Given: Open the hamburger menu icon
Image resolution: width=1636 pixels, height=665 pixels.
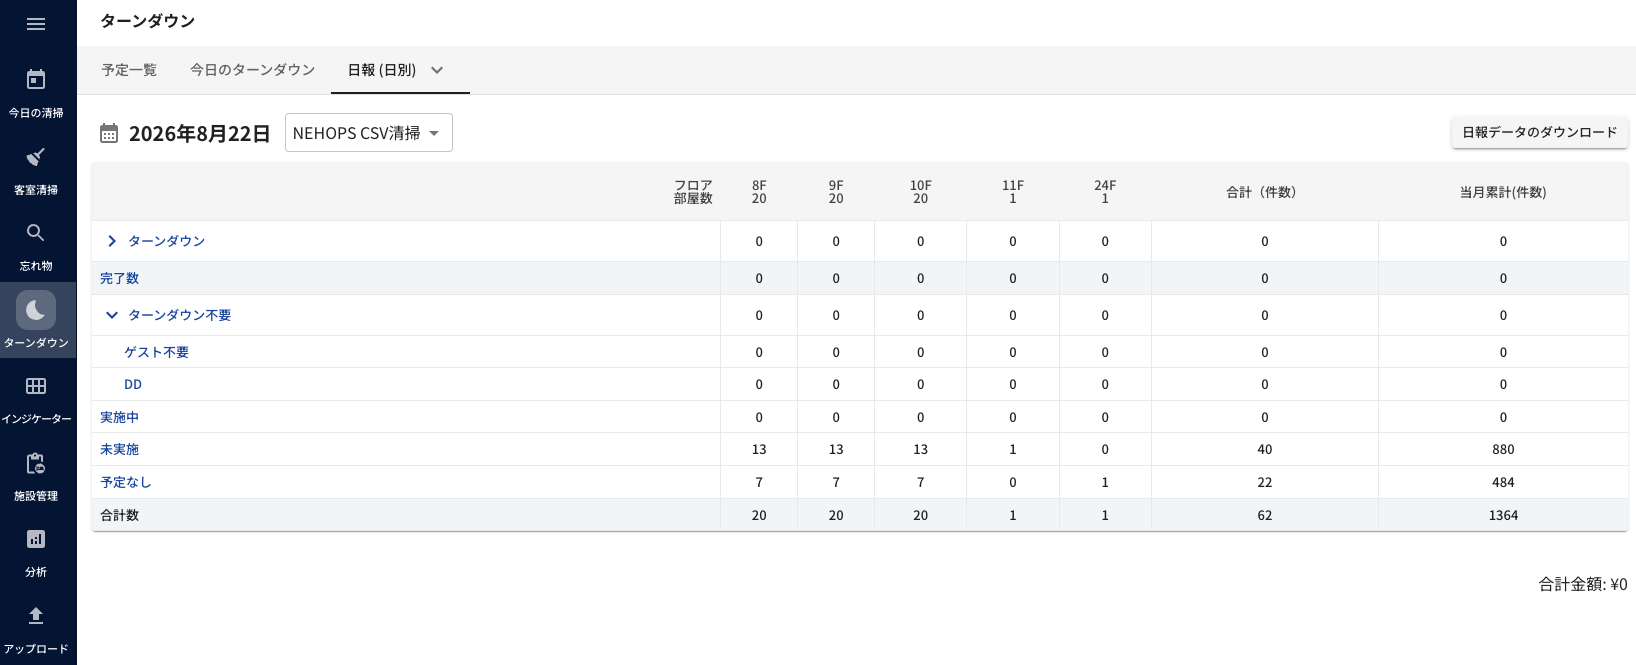Looking at the screenshot, I should (36, 24).
